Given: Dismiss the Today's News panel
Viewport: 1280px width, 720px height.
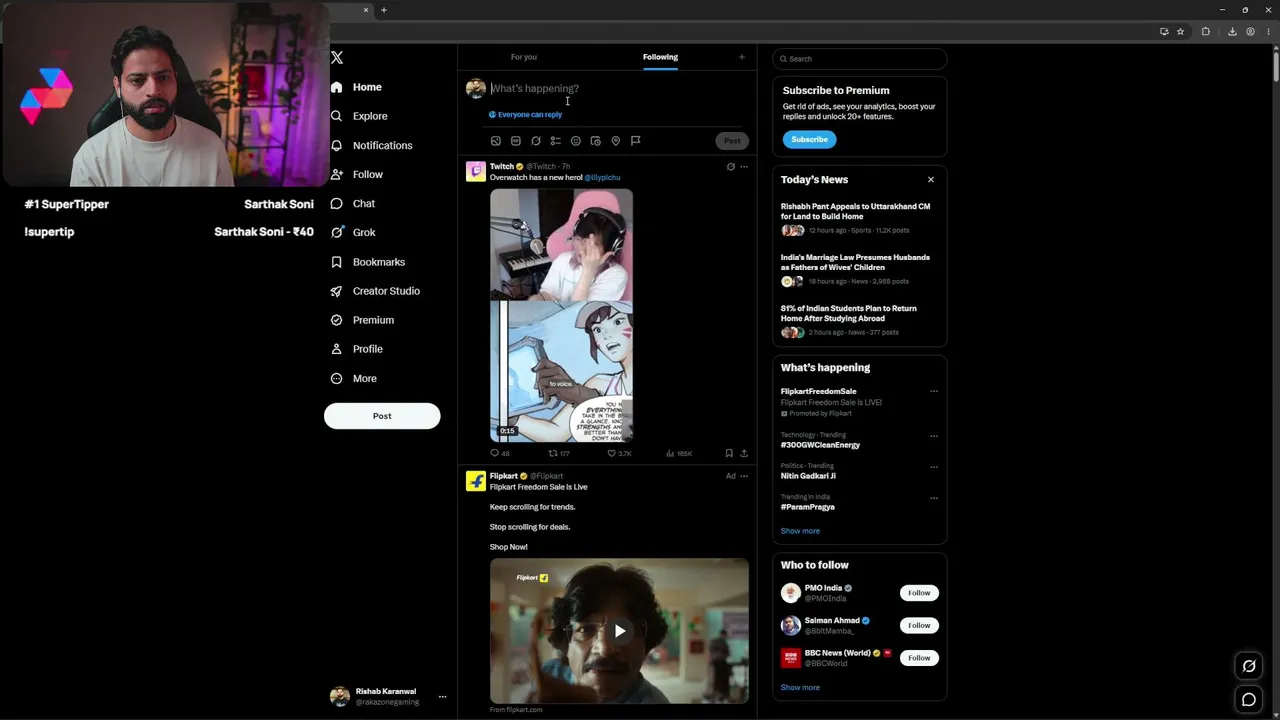Looking at the screenshot, I should click(x=931, y=180).
